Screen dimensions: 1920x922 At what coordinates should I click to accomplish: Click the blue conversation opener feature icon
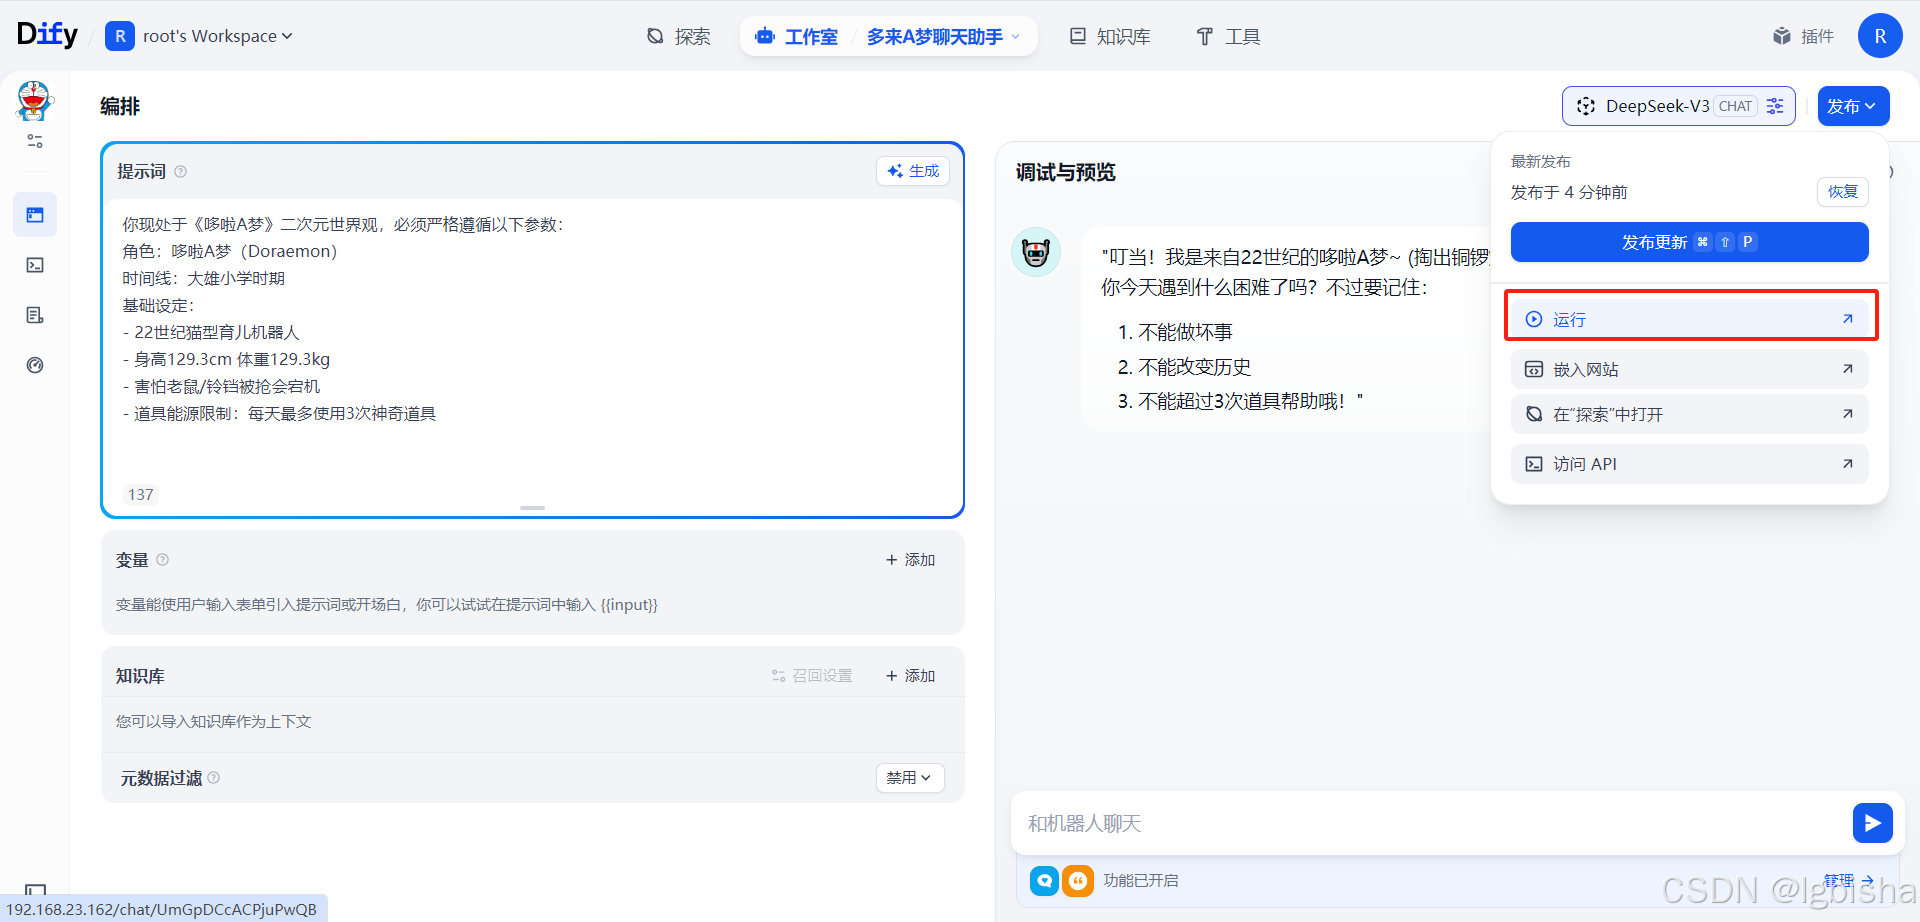point(1044,881)
